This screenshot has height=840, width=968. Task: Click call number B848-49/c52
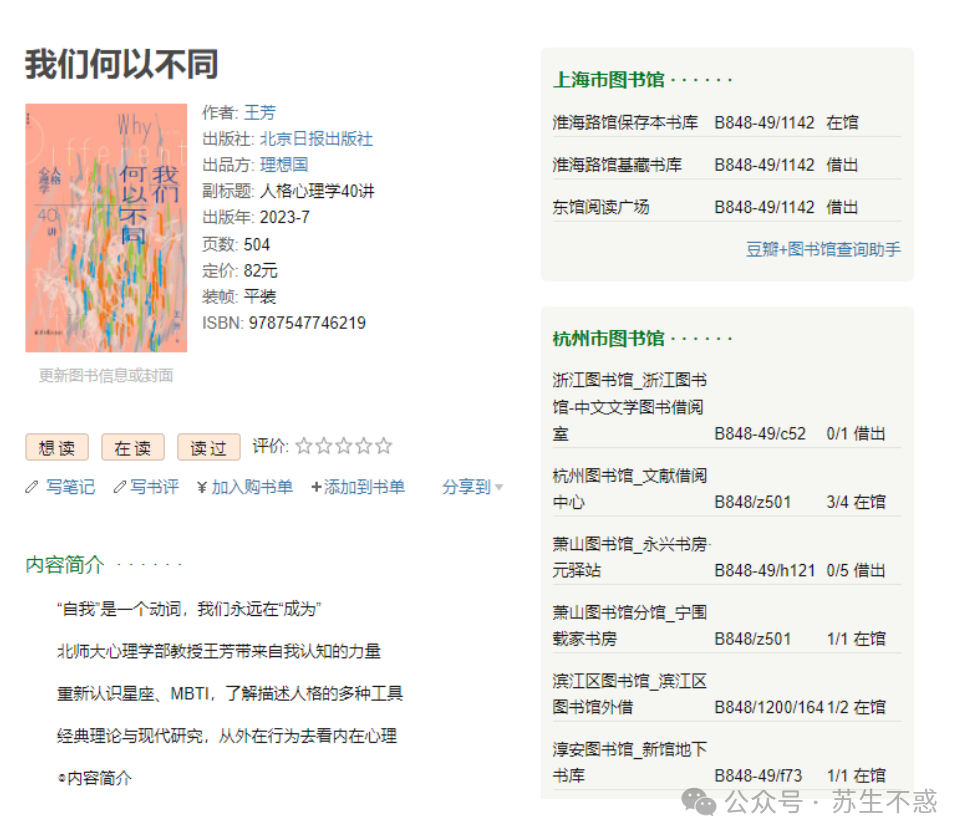click(760, 434)
